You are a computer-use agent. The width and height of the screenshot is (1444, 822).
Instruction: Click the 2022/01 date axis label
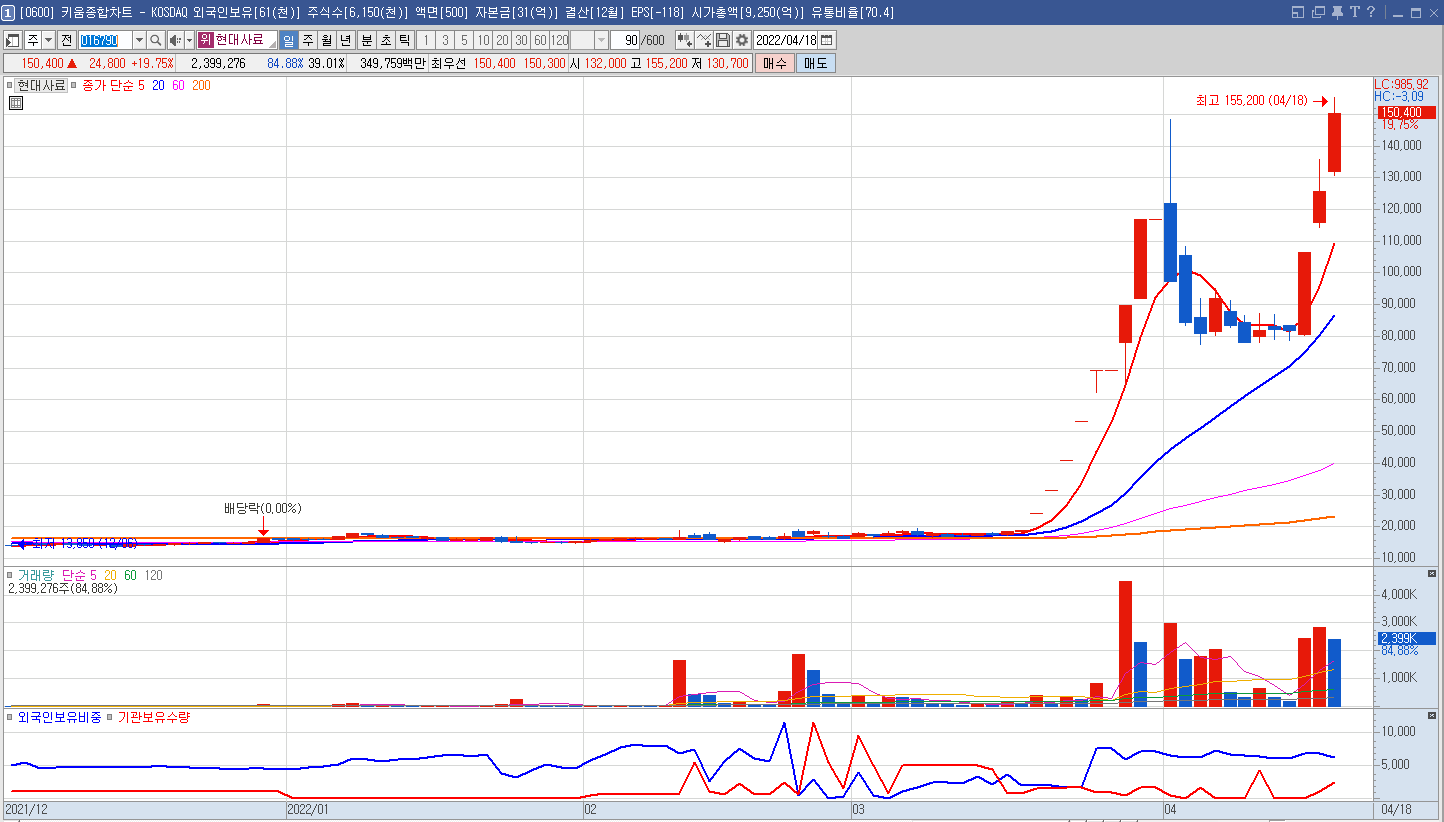click(x=308, y=808)
